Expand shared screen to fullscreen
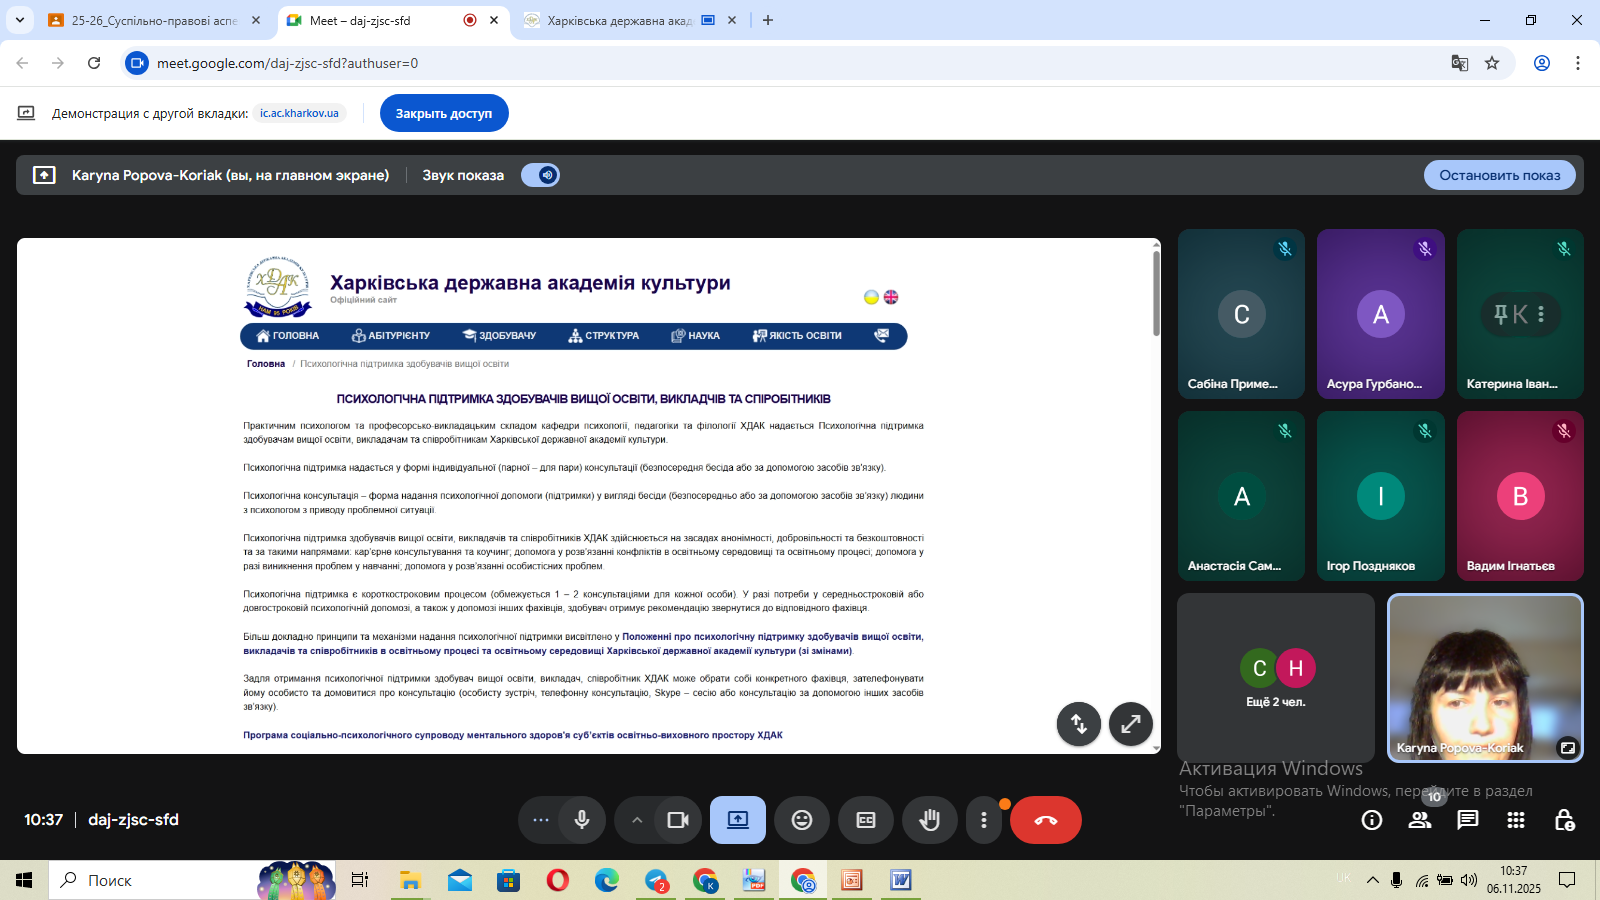 1130,724
